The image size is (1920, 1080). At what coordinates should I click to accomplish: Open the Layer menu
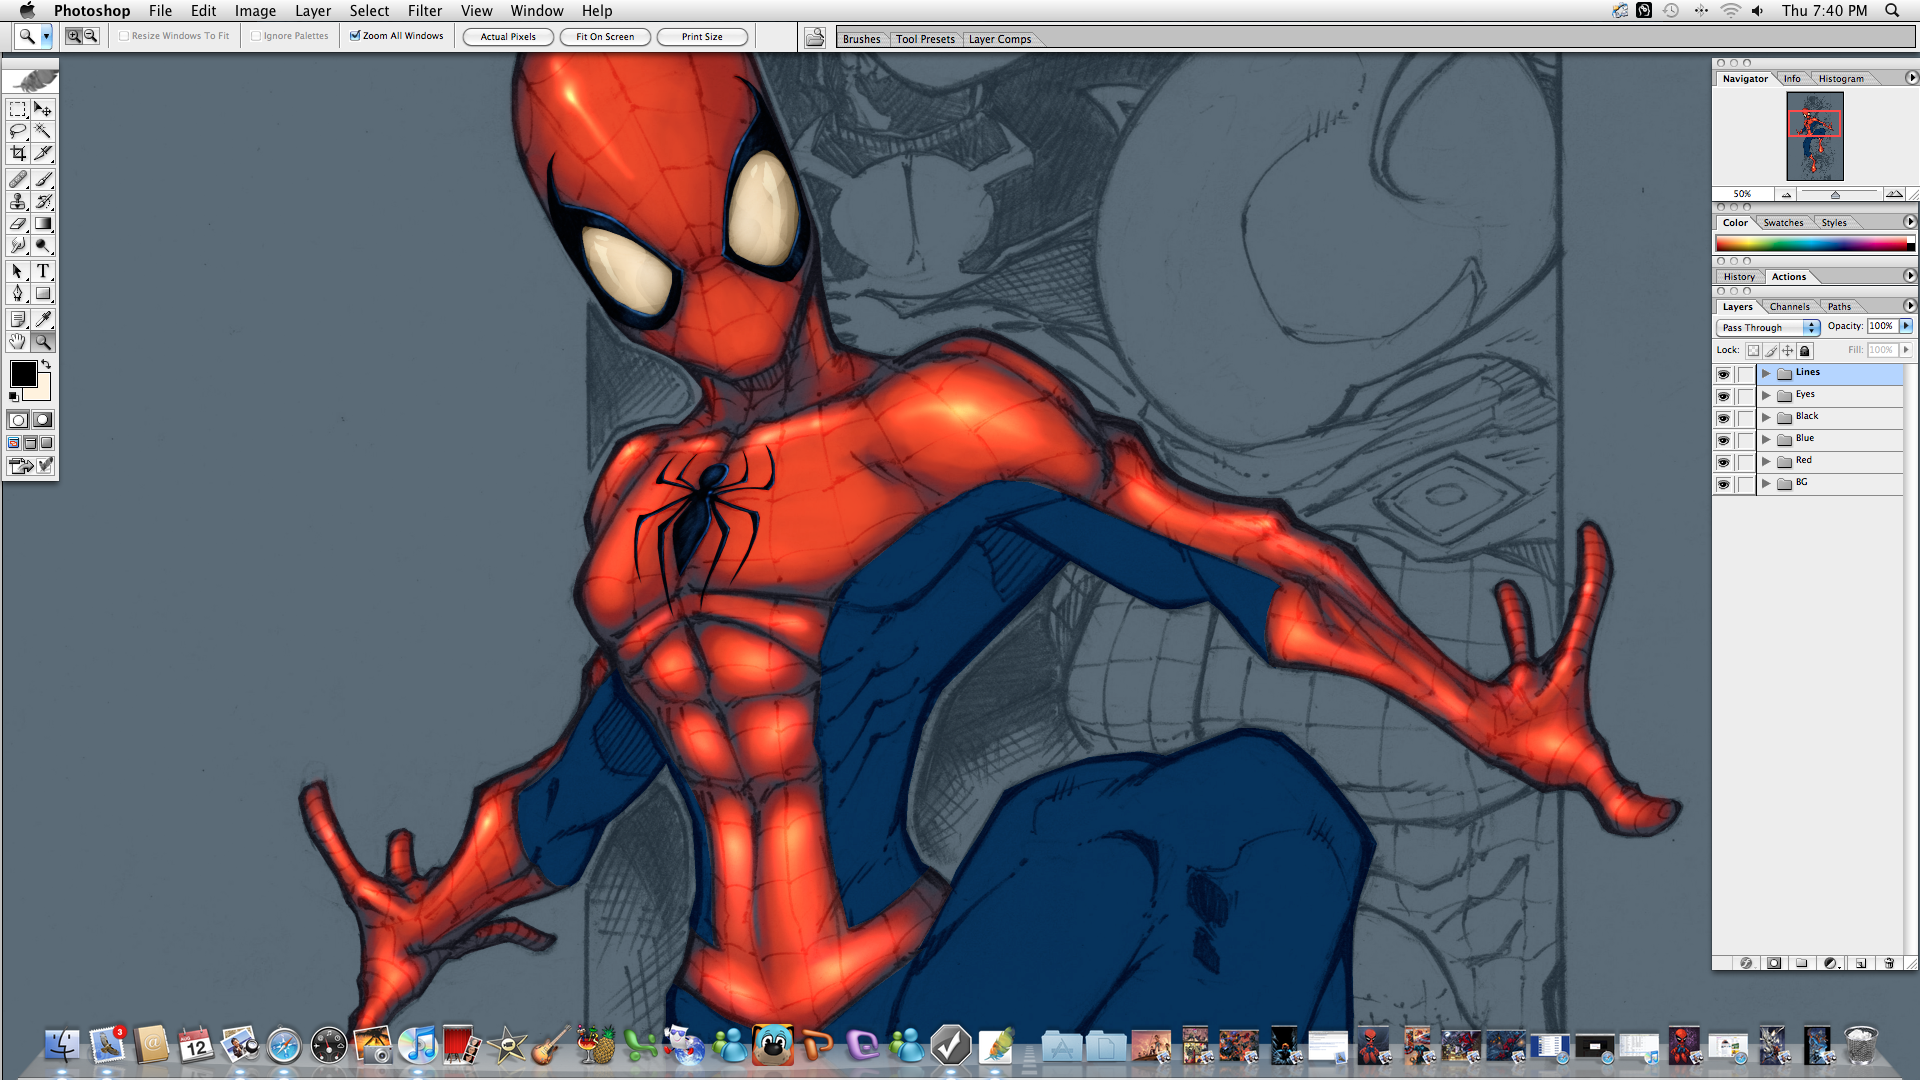(313, 11)
